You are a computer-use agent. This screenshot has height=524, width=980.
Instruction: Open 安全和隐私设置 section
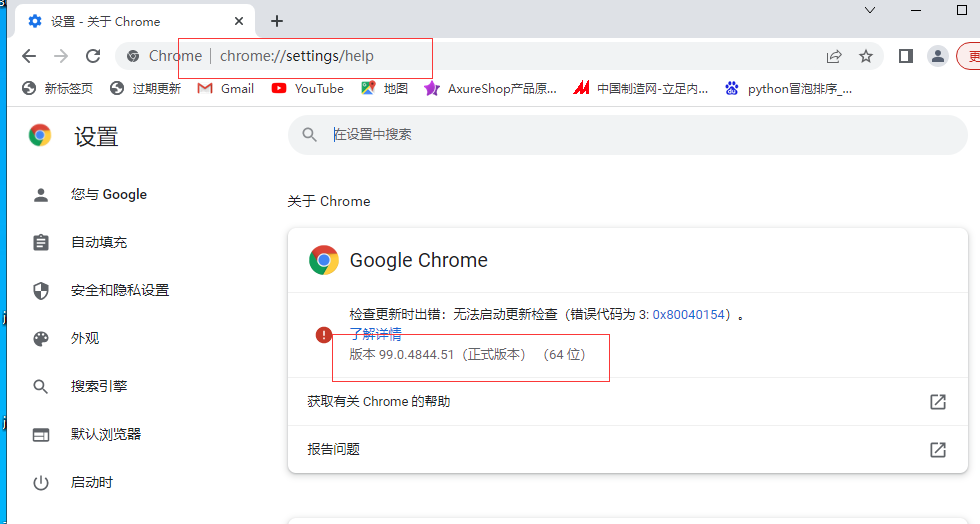[120, 290]
